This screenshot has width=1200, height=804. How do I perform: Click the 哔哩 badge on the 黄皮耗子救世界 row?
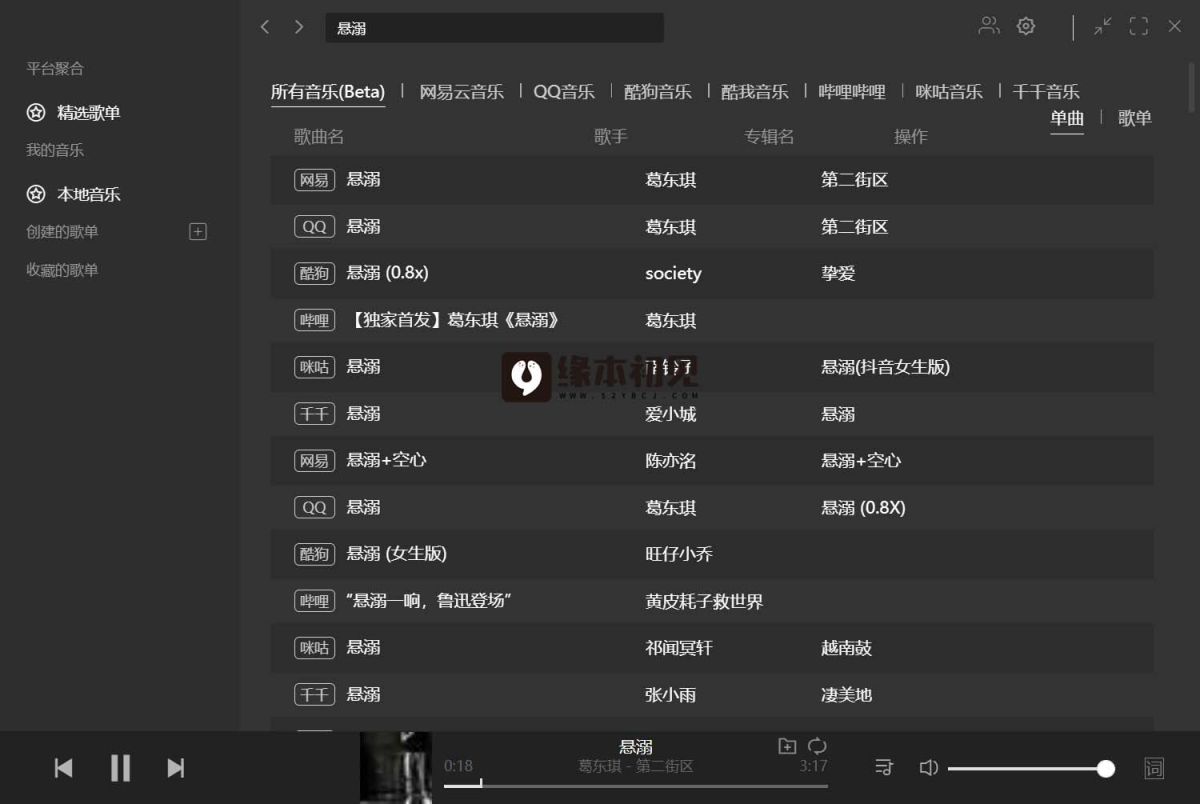pos(314,601)
